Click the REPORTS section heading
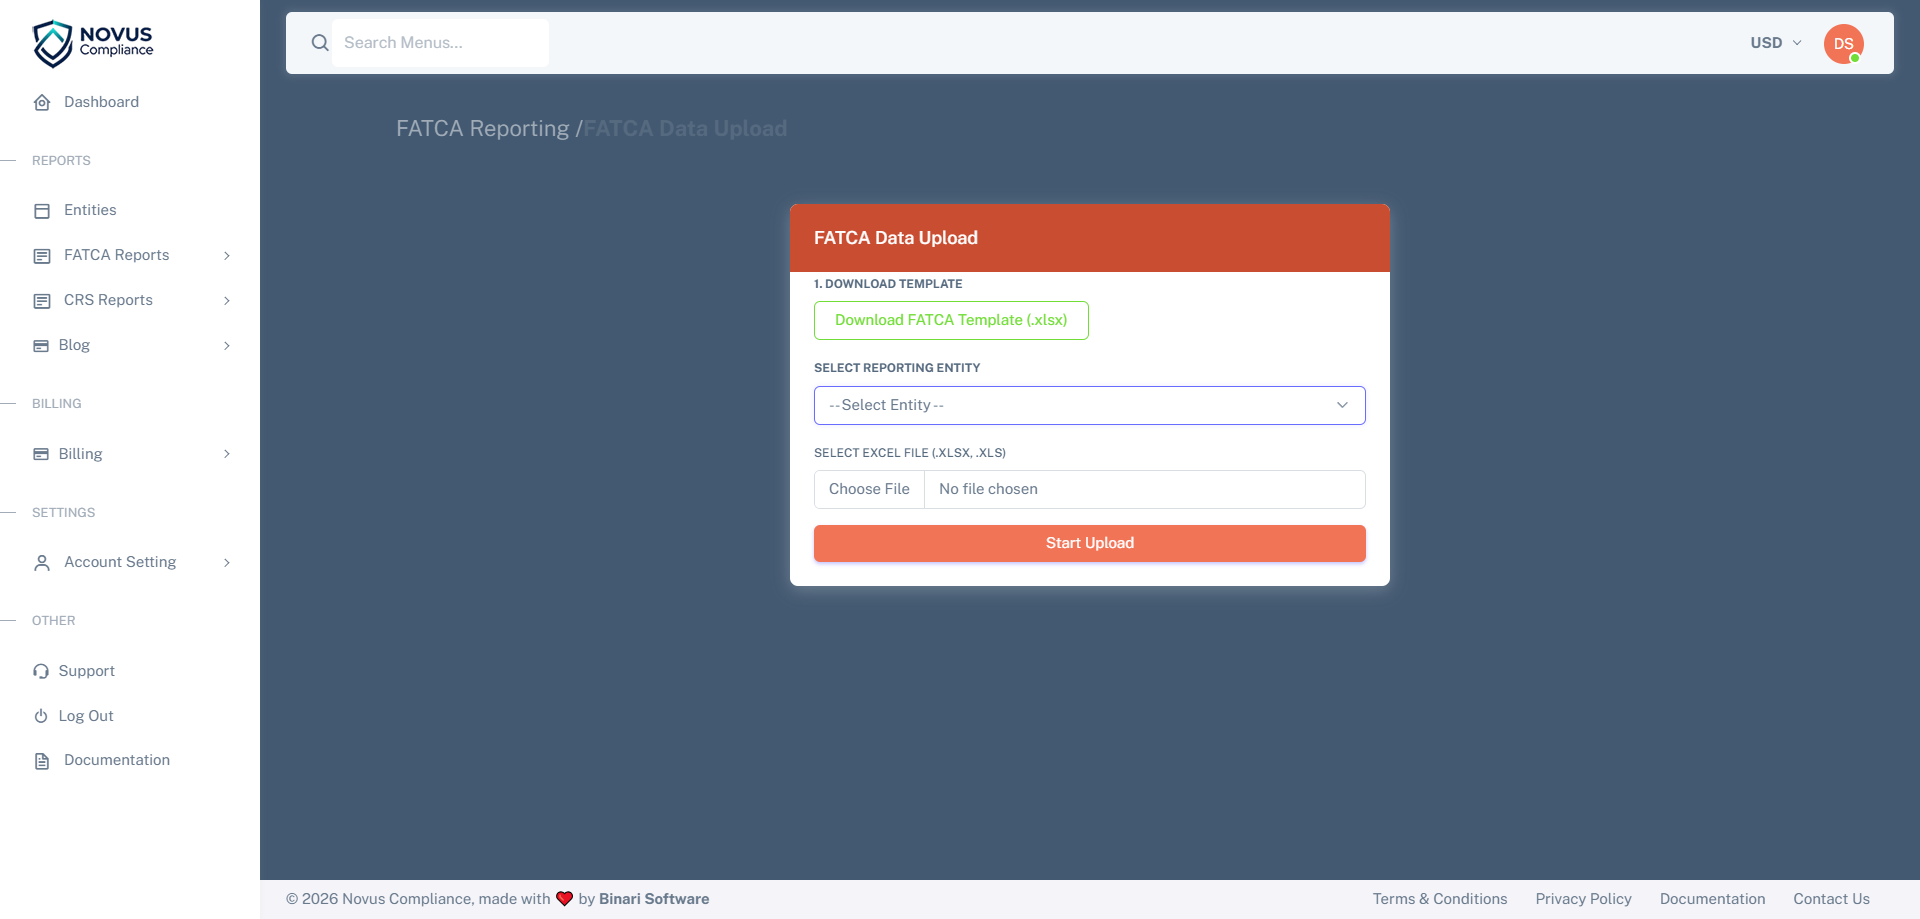 [61, 161]
